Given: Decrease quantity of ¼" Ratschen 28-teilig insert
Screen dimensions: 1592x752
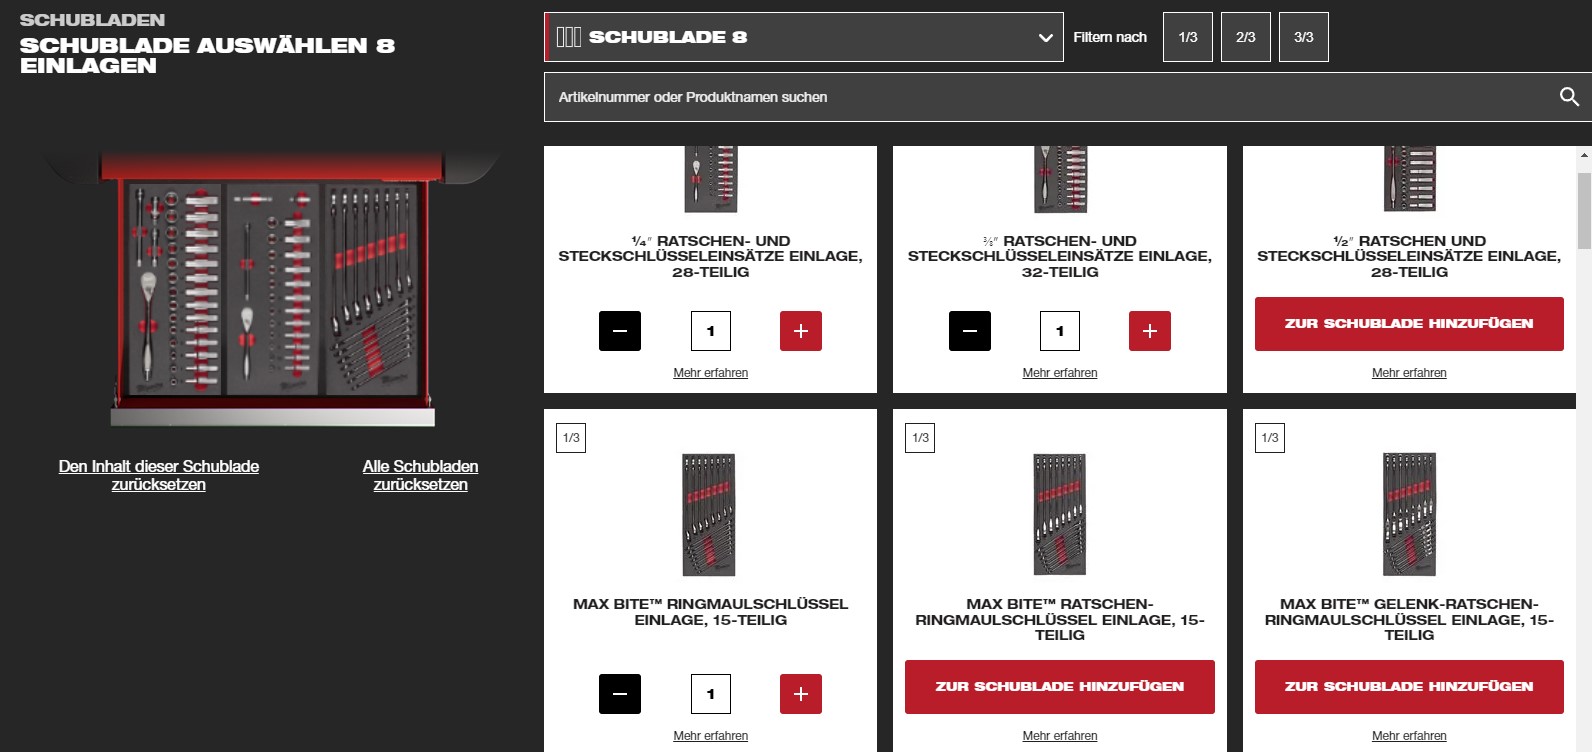Looking at the screenshot, I should [x=620, y=331].
